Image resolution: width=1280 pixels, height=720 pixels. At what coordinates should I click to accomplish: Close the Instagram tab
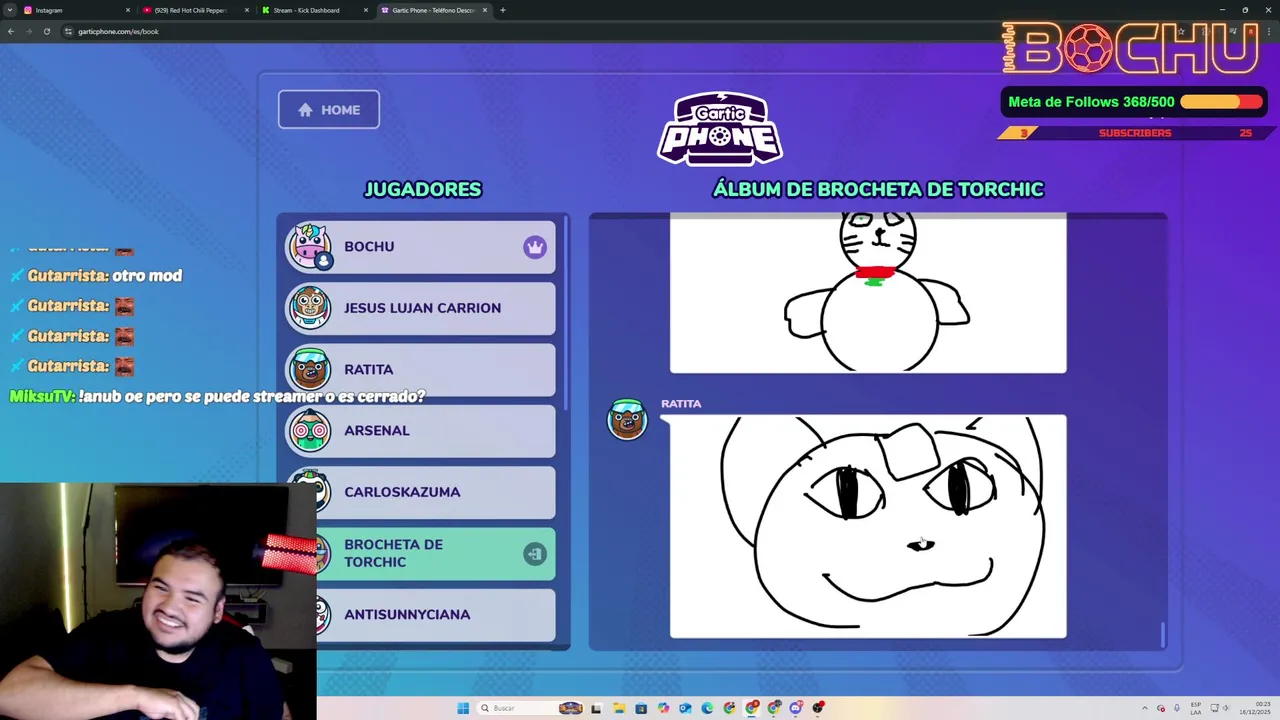[128, 10]
